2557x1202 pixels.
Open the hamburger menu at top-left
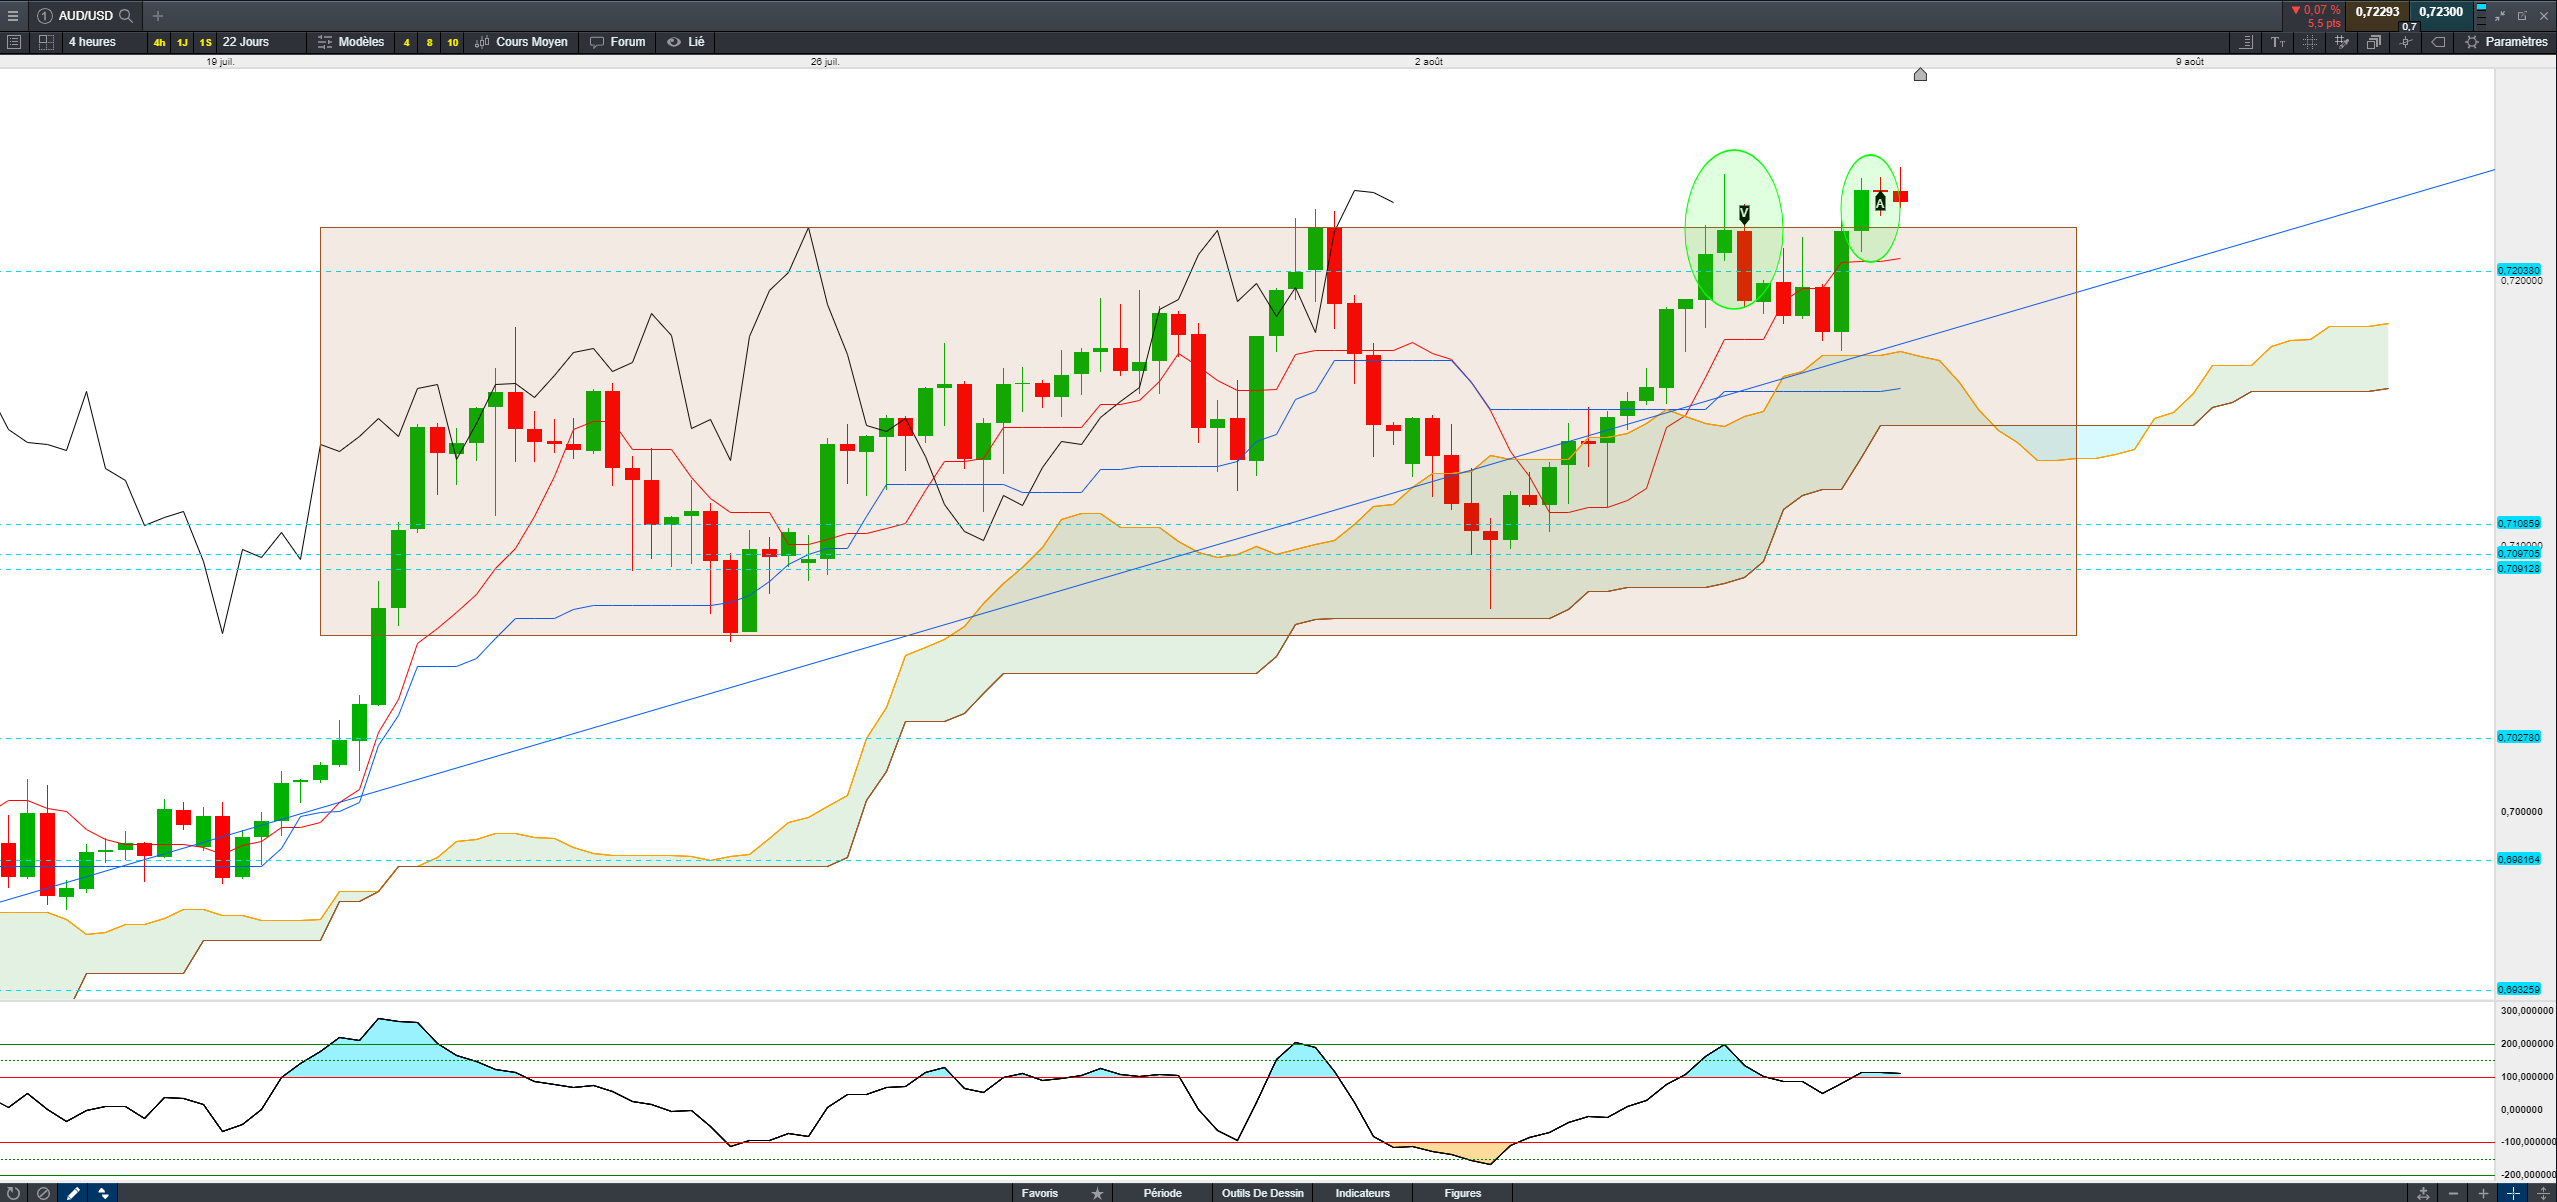(13, 15)
